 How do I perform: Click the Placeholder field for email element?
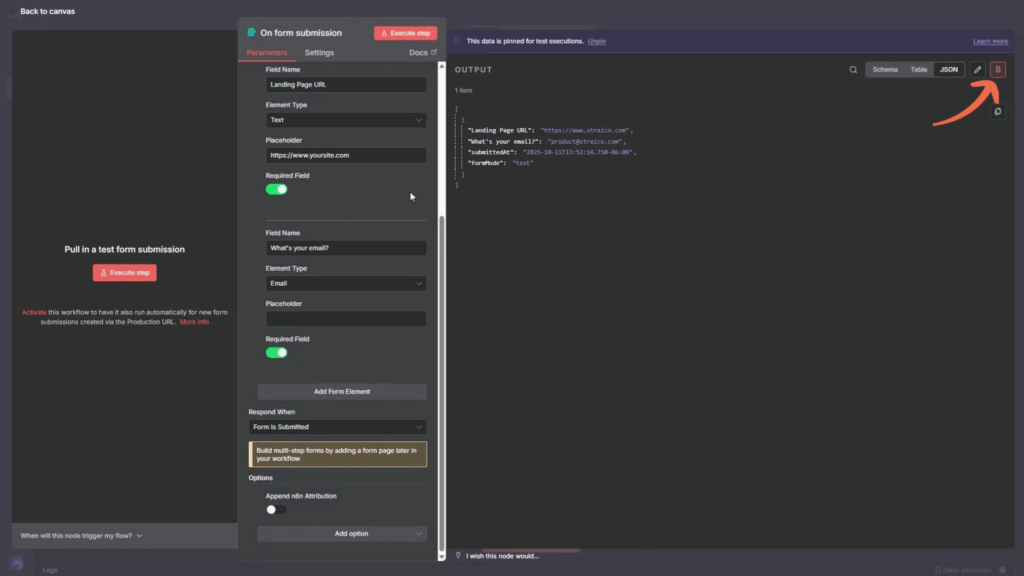[345, 319]
